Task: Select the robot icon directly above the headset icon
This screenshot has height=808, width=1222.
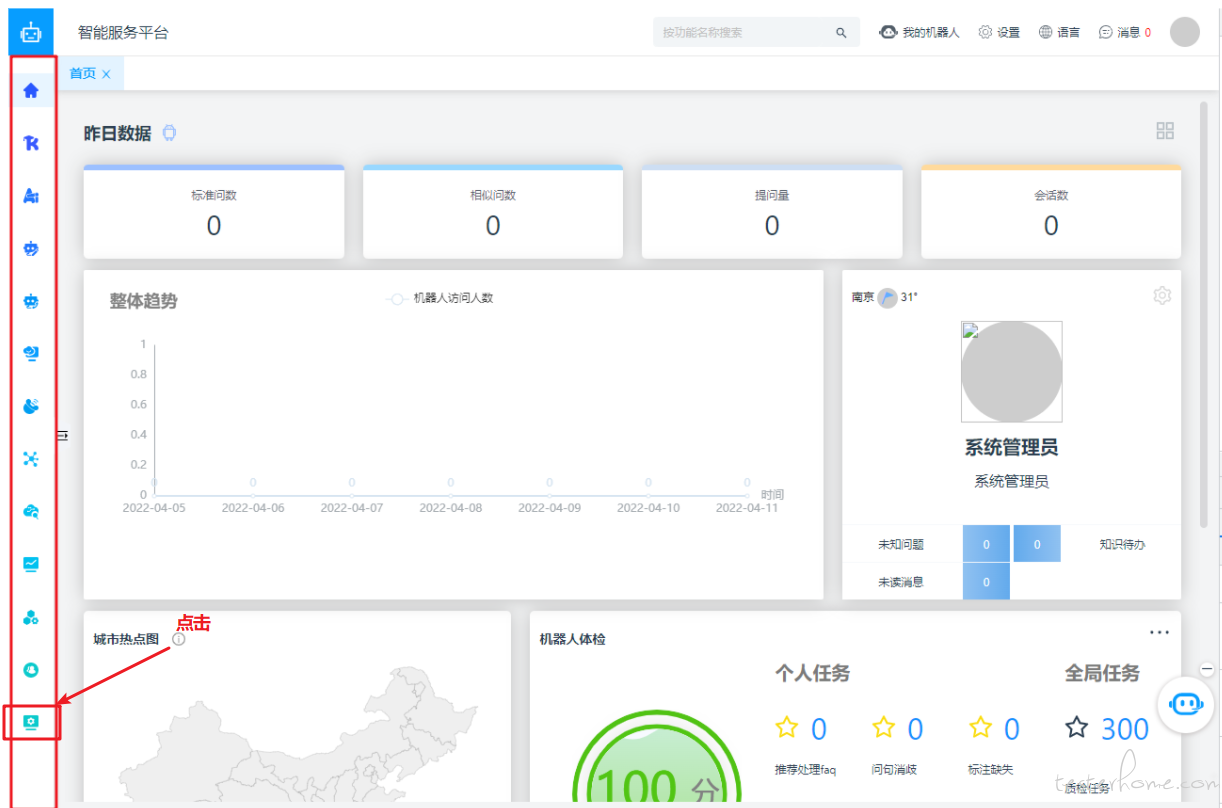Action: (31, 301)
